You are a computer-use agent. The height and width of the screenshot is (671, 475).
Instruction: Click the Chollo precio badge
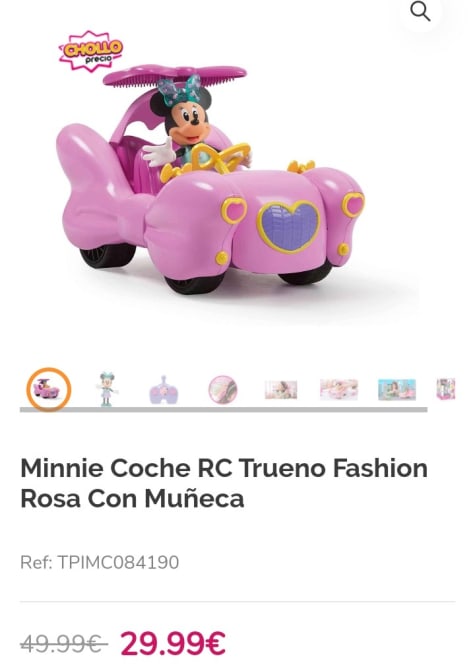[x=91, y=50]
